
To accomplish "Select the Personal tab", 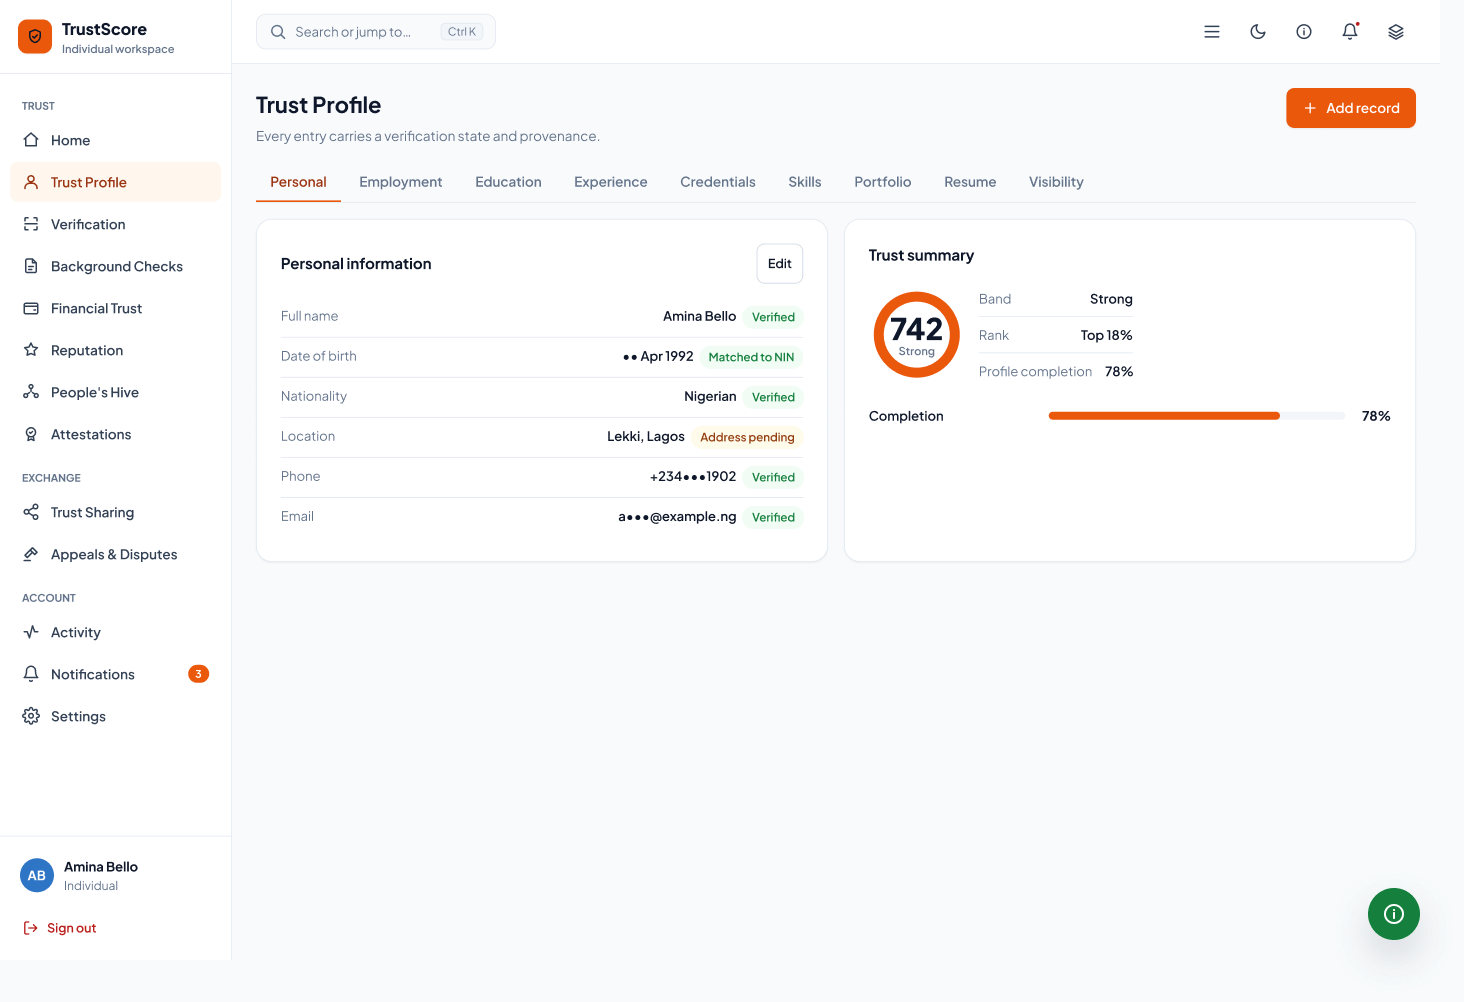I will [298, 182].
